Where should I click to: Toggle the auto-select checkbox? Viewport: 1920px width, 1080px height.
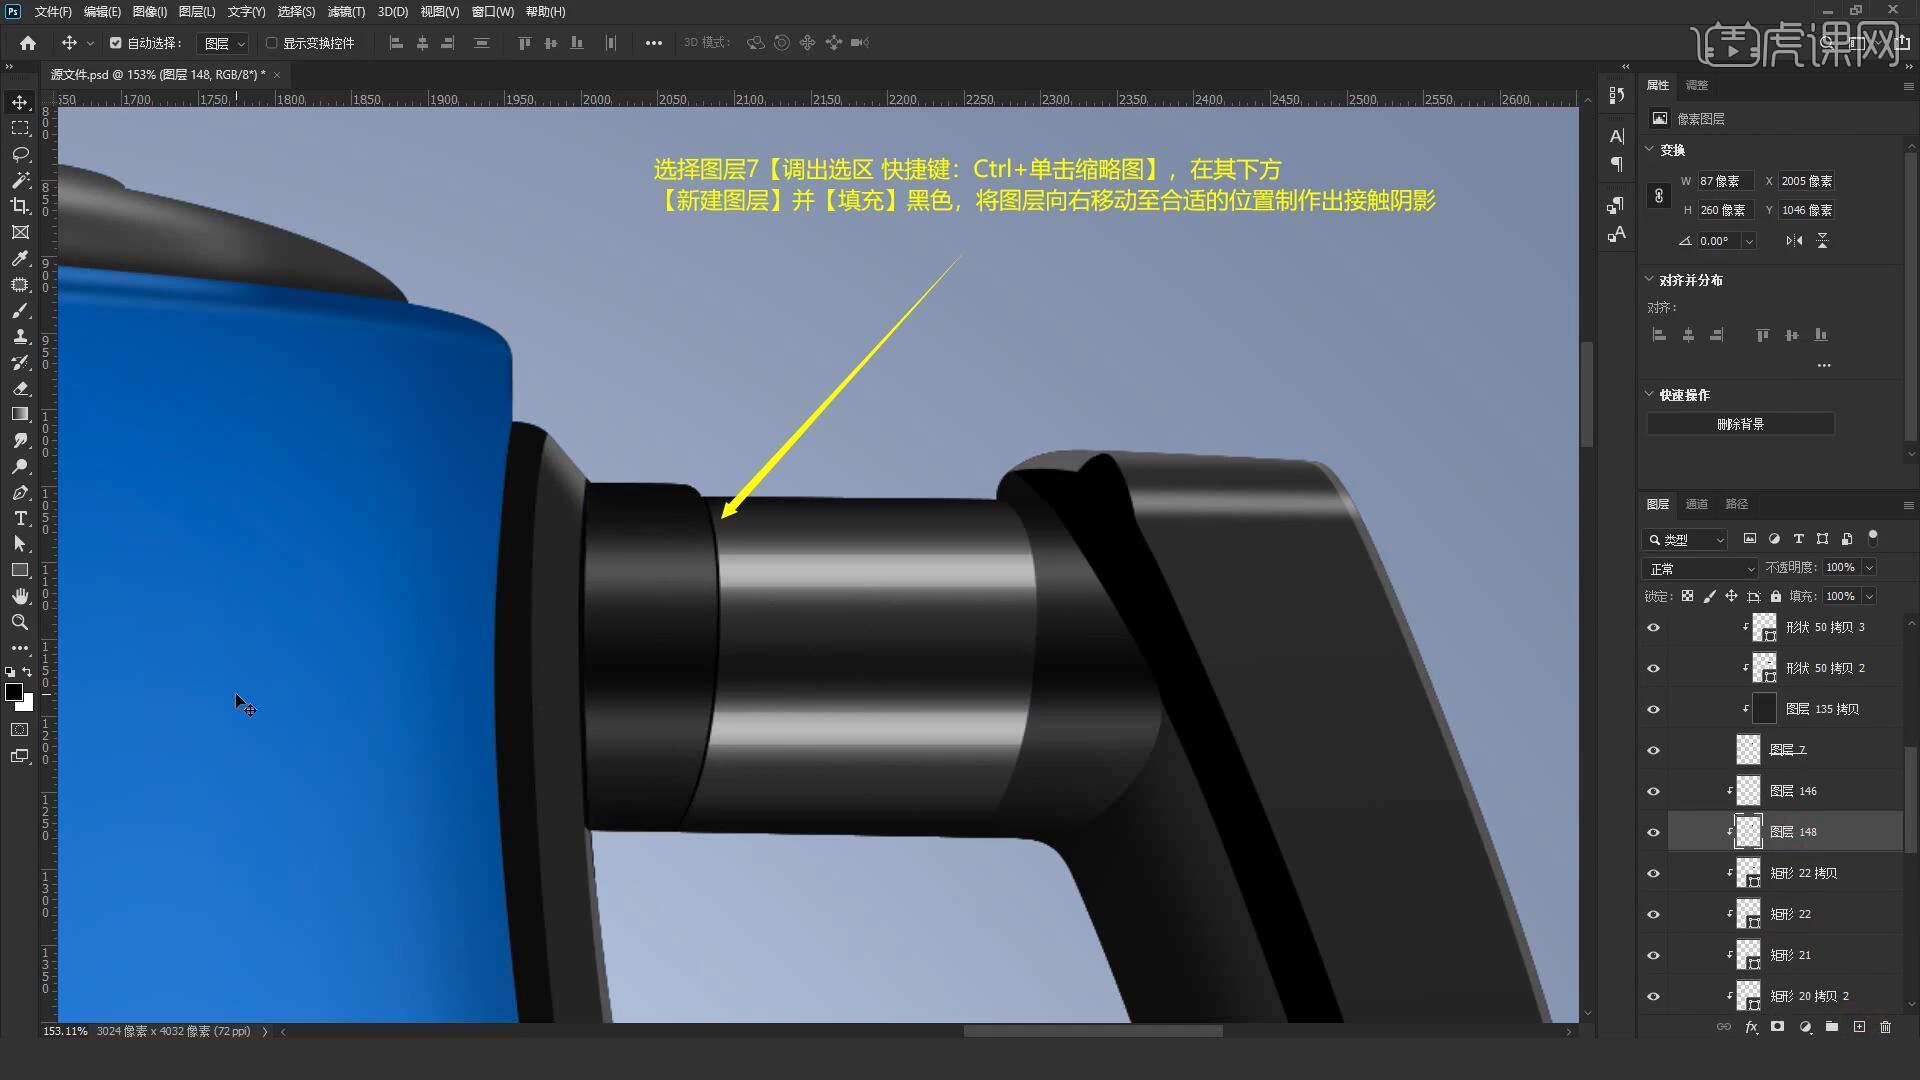tap(116, 43)
